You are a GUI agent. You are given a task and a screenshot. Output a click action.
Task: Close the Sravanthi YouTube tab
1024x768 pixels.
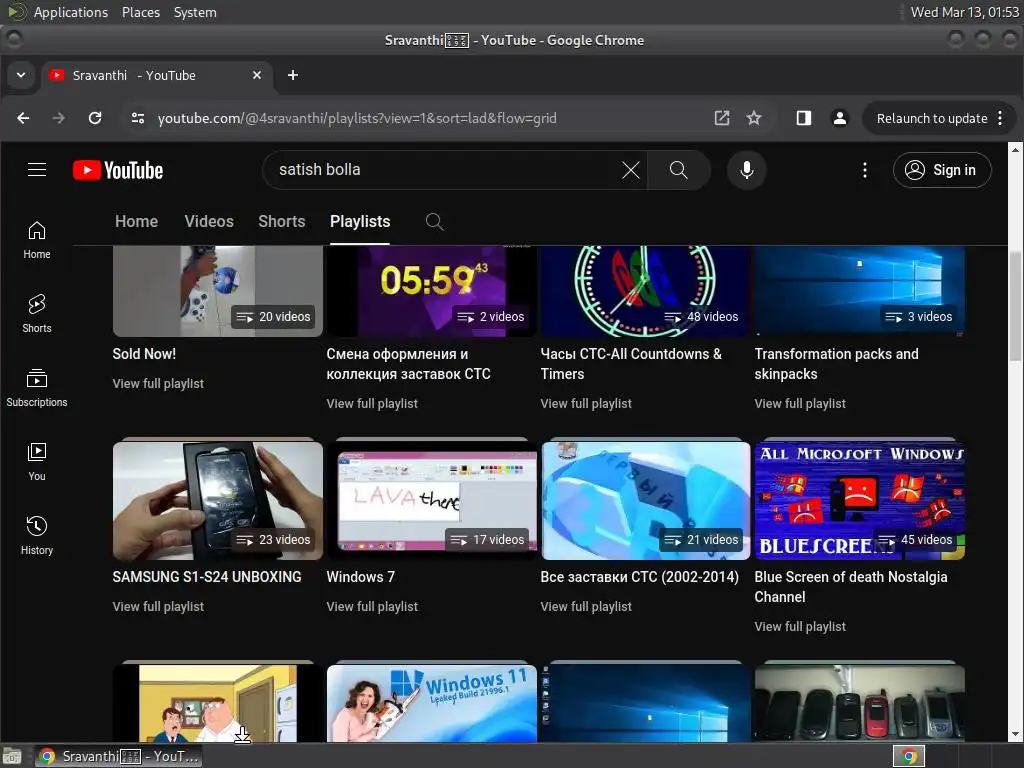pyautogui.click(x=257, y=75)
